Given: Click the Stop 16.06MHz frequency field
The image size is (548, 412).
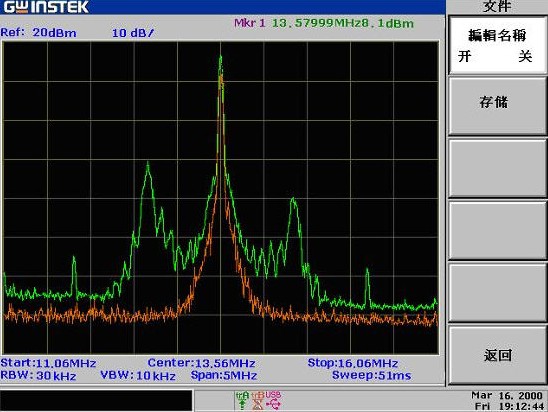Looking at the screenshot, I should click(x=353, y=363).
